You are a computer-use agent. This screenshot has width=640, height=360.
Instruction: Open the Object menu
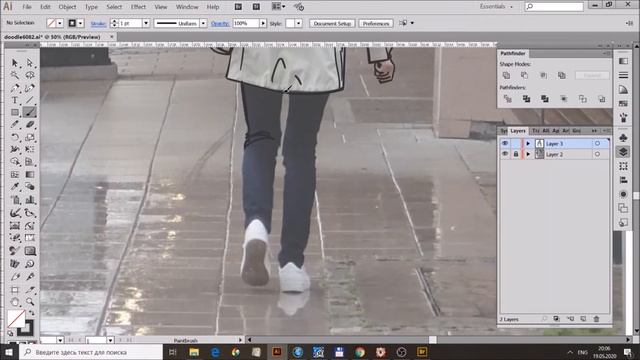(67, 7)
